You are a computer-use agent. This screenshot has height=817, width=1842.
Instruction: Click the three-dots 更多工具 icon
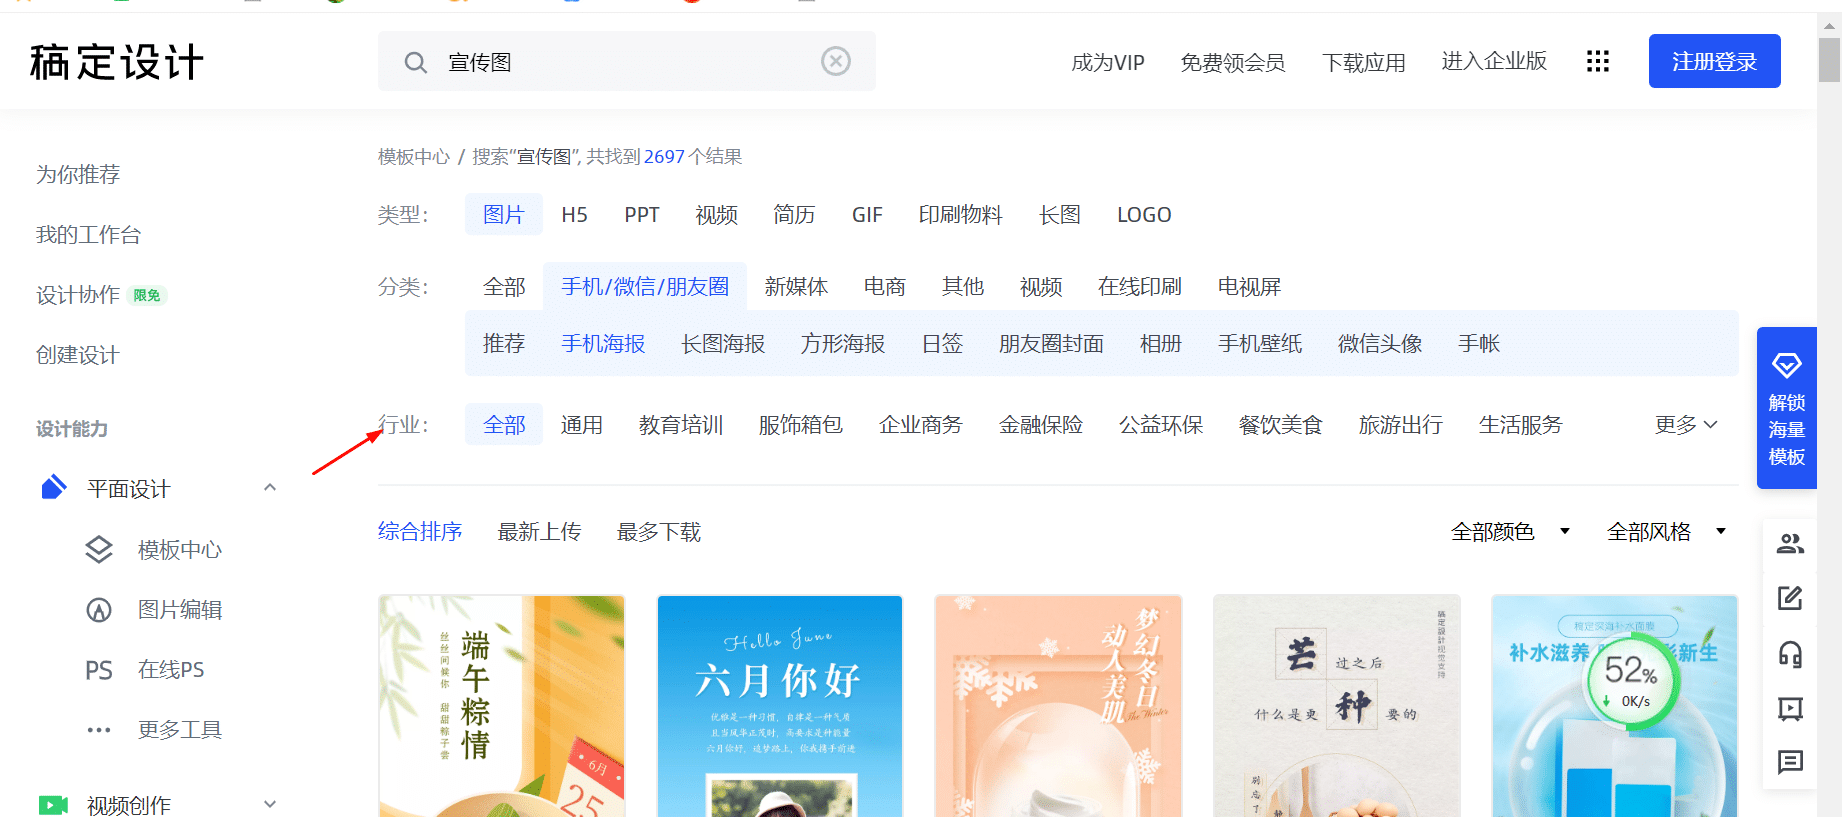coord(99,730)
